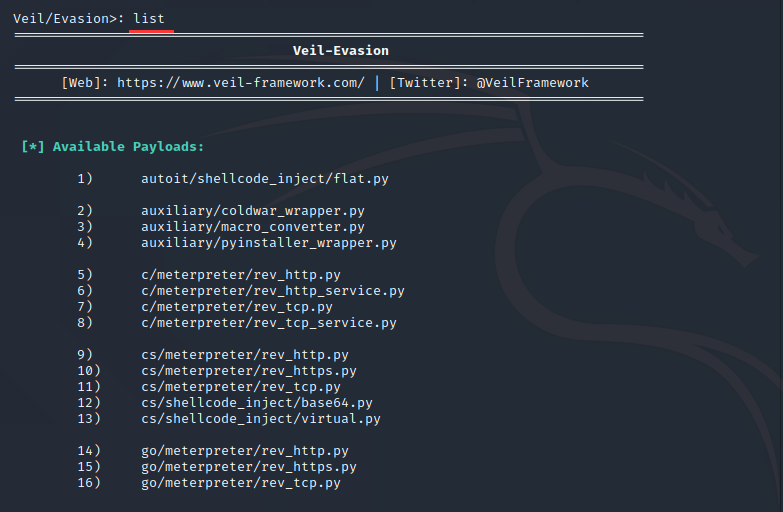Click the Veil framework website URL
Screen dimensions: 783x512
click(240, 83)
